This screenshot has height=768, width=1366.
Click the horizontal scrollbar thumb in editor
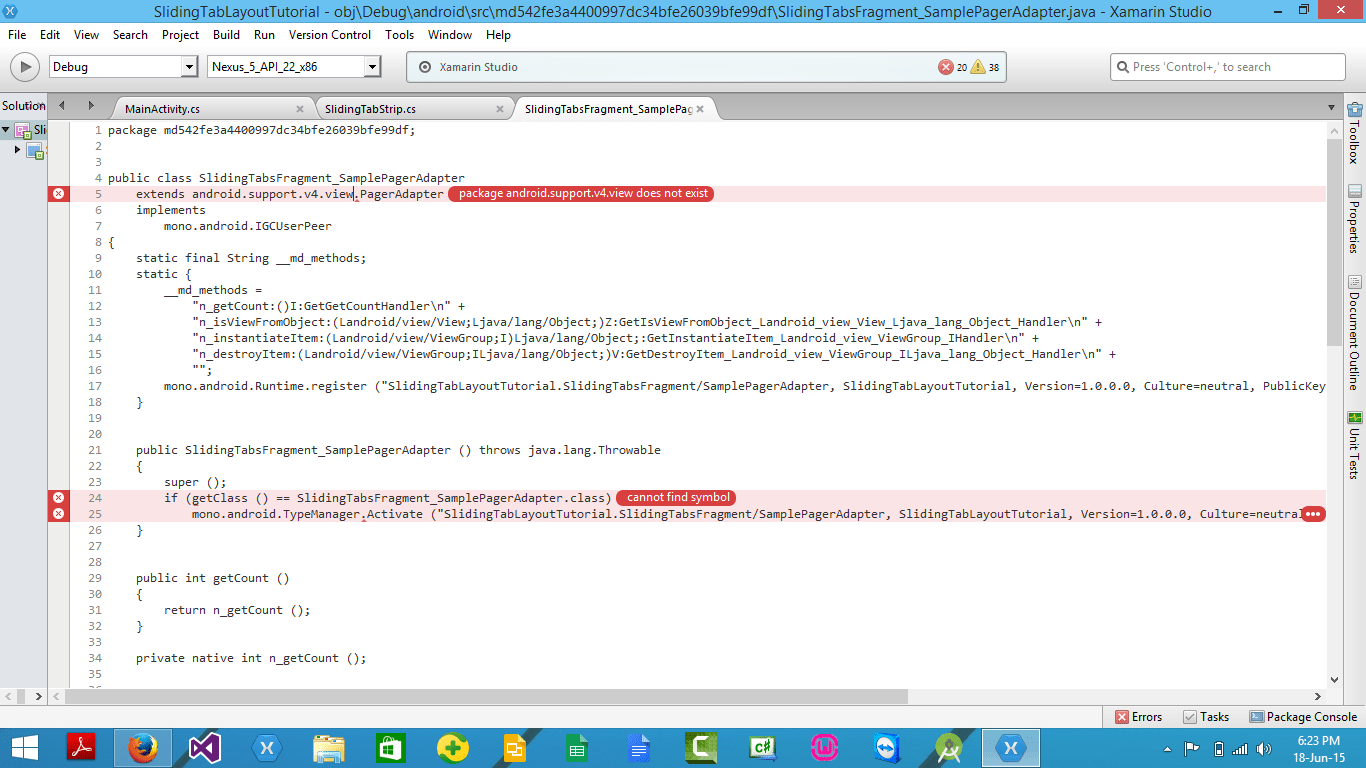[x=486, y=697]
